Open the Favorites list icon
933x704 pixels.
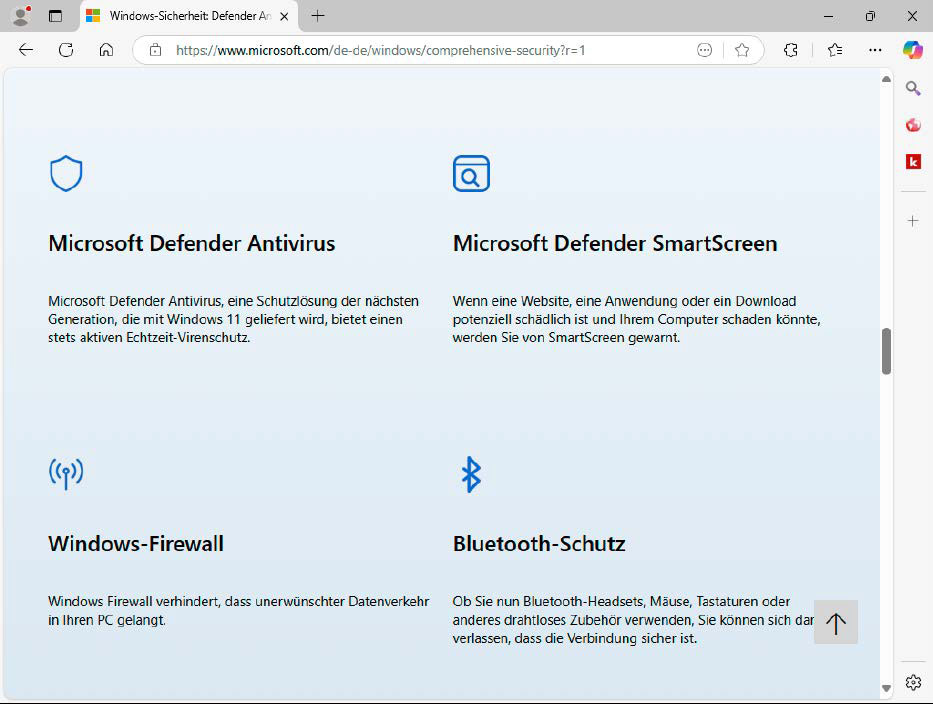(x=835, y=50)
